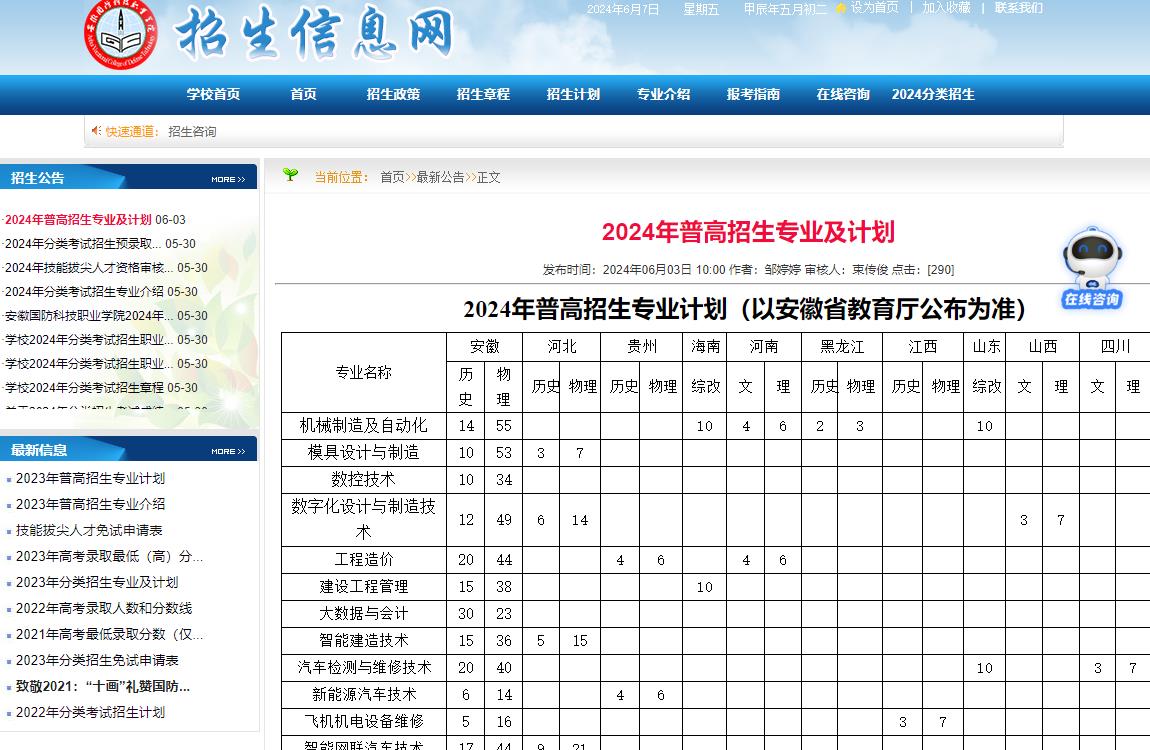Viewport: 1150px width, 750px height.
Task: Click the 数字化设计与制造技术 row name
Action: tap(364, 520)
